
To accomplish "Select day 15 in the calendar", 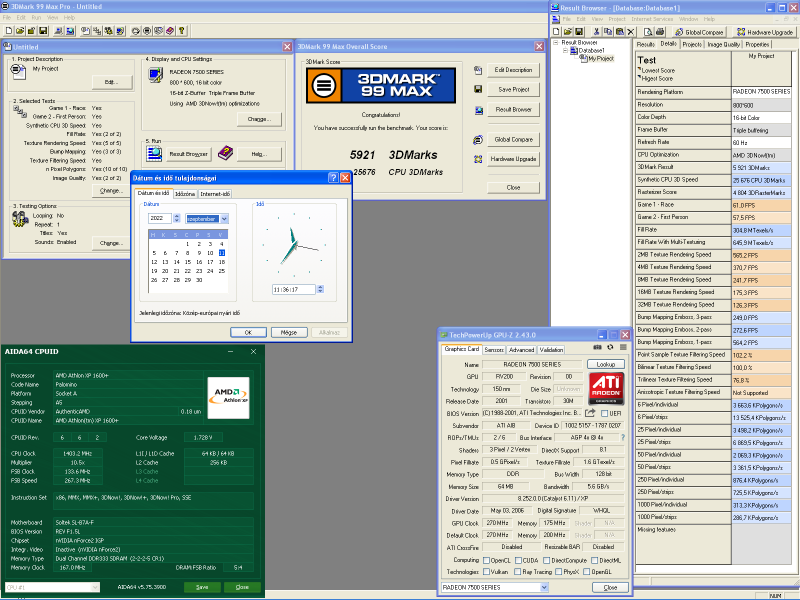I will (188, 262).
